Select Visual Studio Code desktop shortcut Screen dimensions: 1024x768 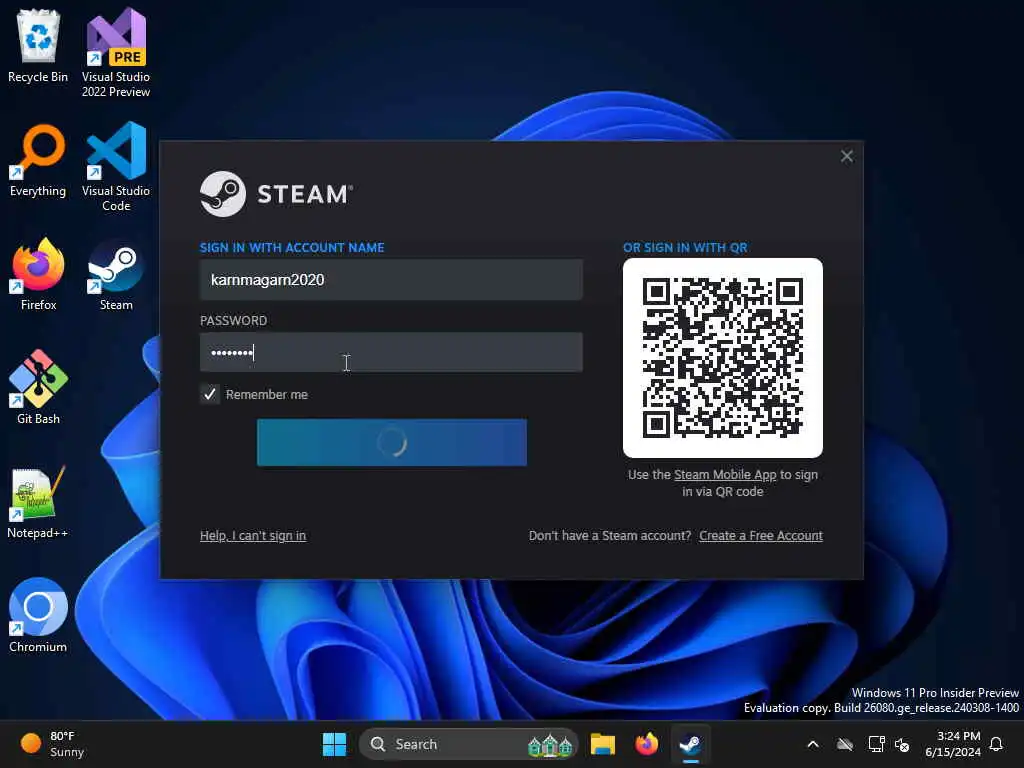[116, 167]
